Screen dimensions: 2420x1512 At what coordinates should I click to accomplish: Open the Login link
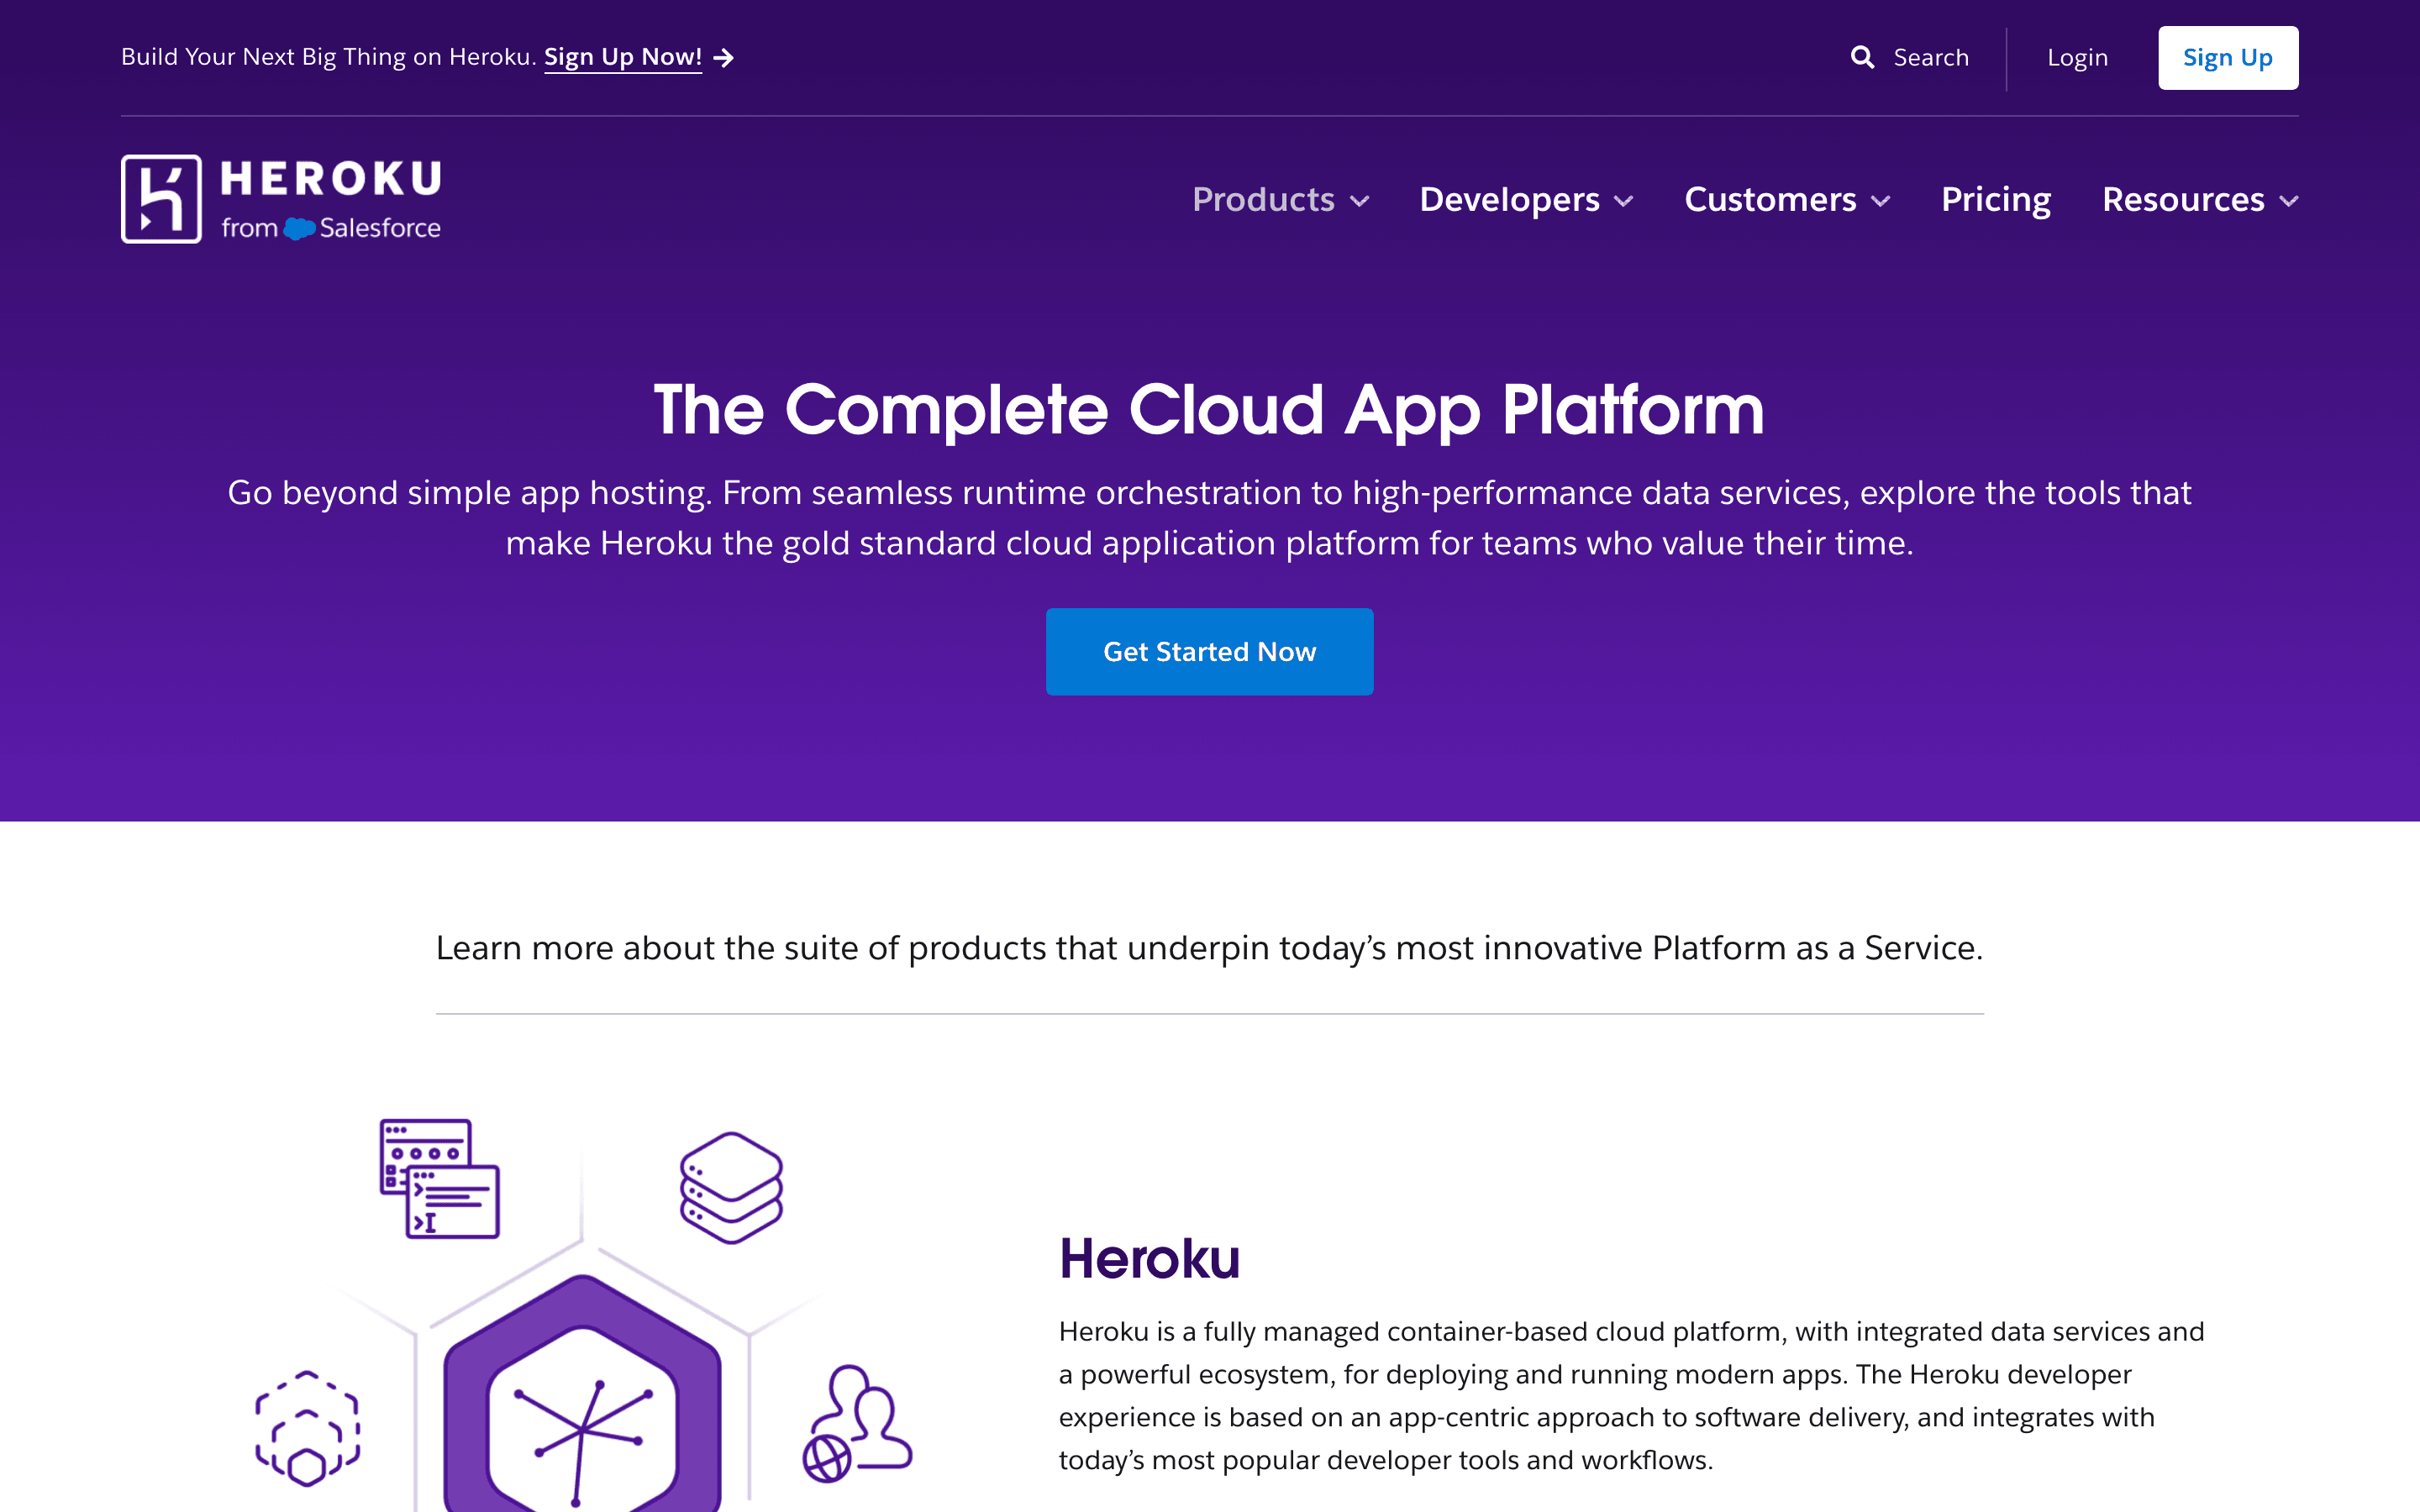click(2077, 58)
